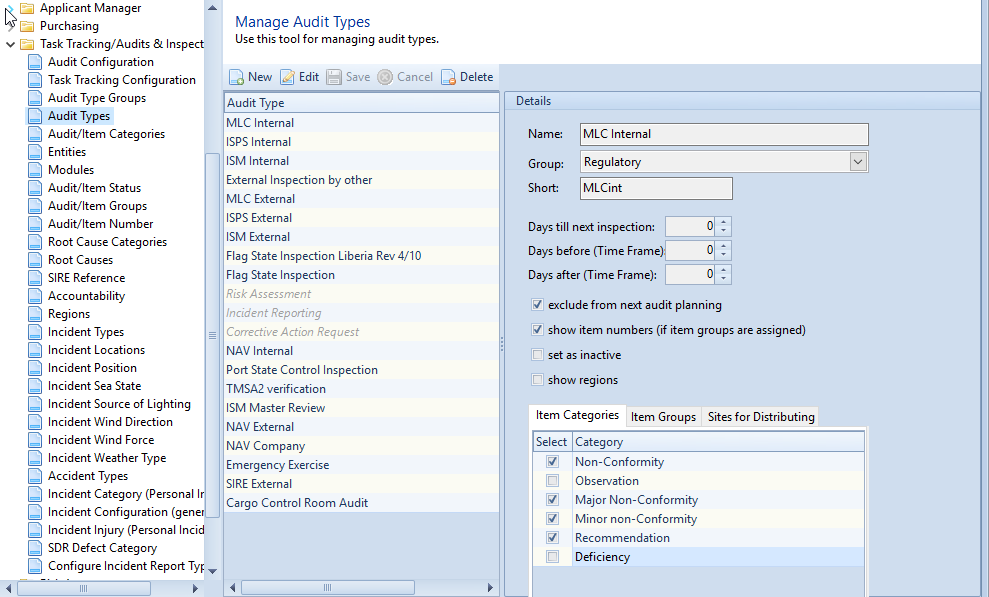Click the Incident Sea State page icon
Viewport: 989px width, 597px height.
pyautogui.click(x=35, y=386)
